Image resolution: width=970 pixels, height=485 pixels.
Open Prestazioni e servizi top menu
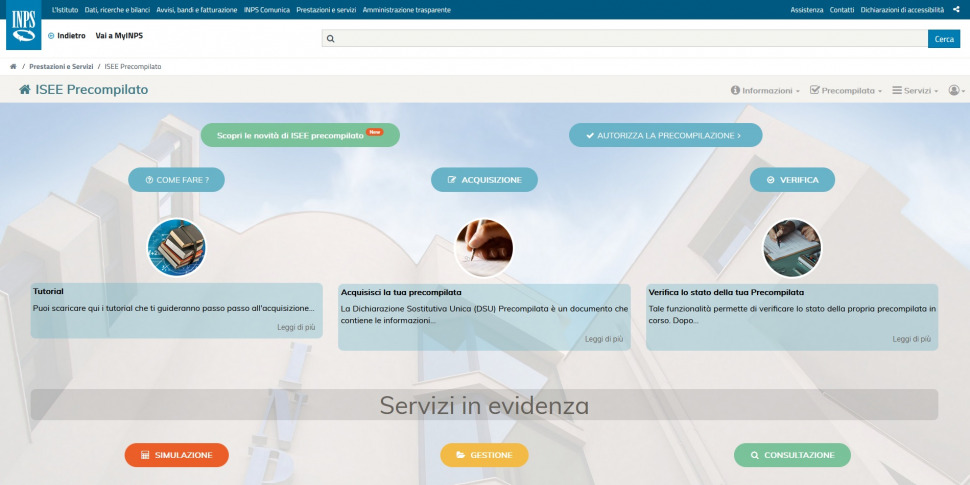pyautogui.click(x=326, y=10)
